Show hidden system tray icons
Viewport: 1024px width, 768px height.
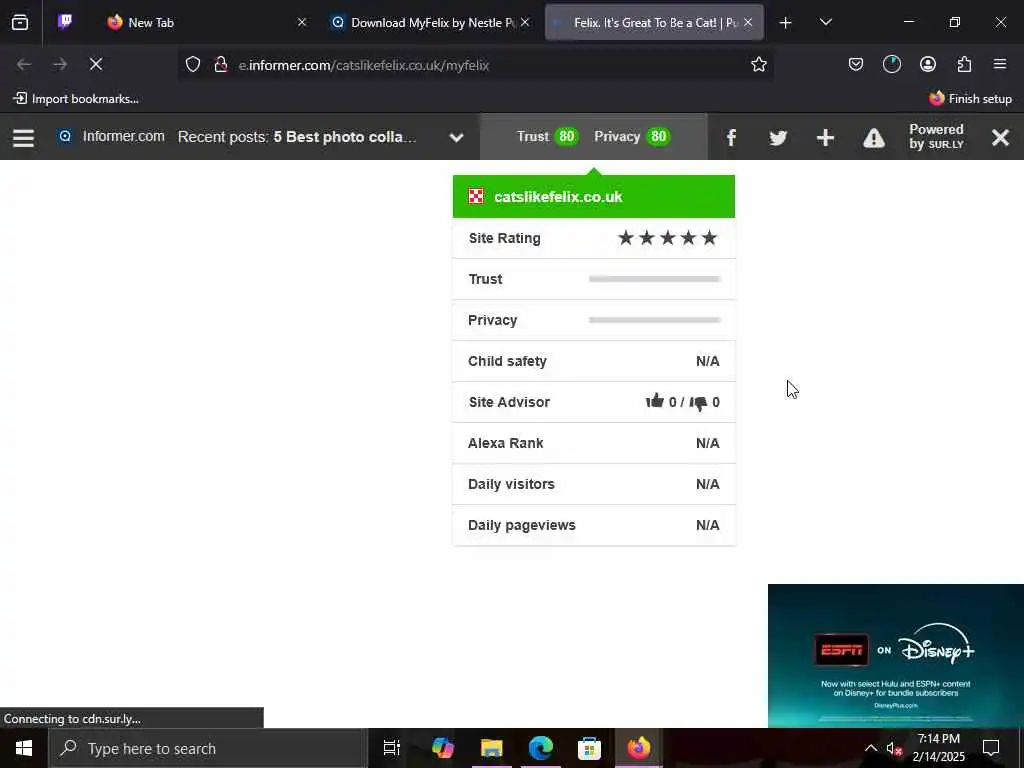[871, 748]
